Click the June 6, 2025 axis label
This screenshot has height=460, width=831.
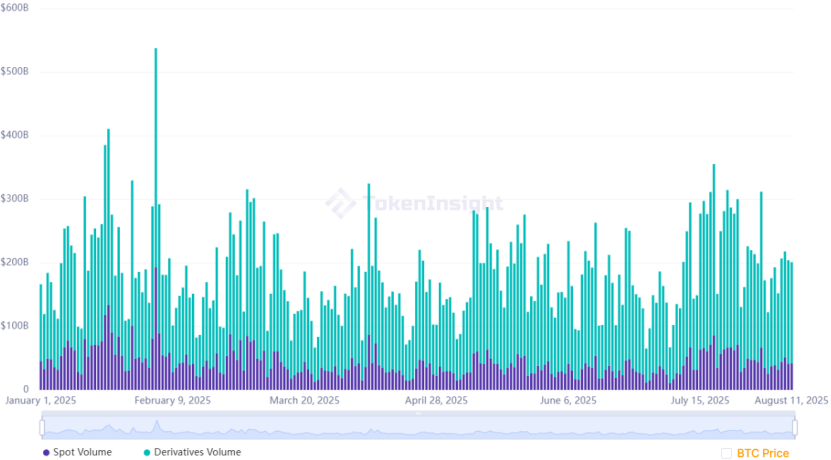click(x=568, y=401)
